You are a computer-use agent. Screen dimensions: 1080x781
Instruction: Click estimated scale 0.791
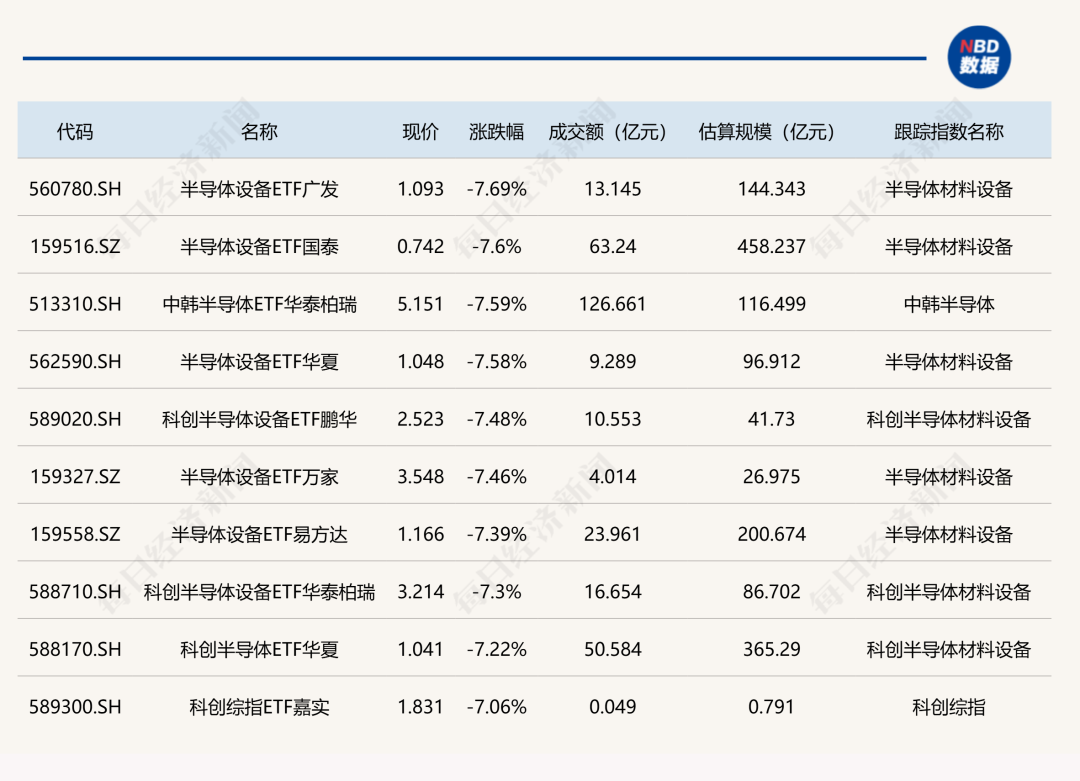coord(771,707)
